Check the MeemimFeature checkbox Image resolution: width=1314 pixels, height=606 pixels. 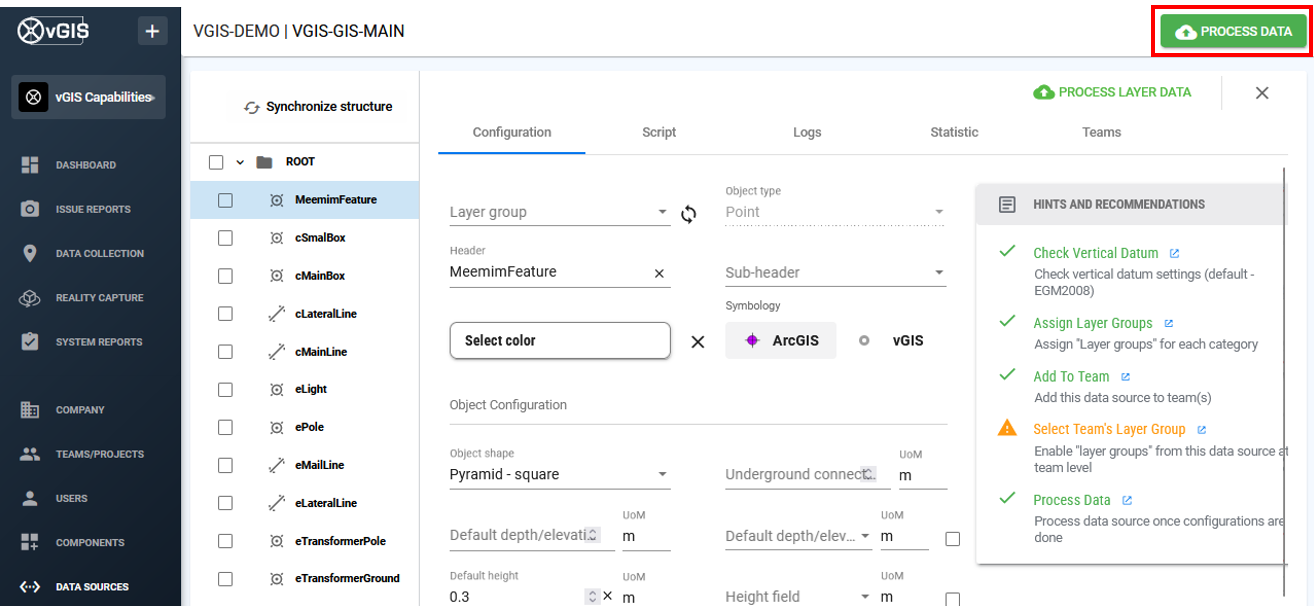pyautogui.click(x=225, y=200)
